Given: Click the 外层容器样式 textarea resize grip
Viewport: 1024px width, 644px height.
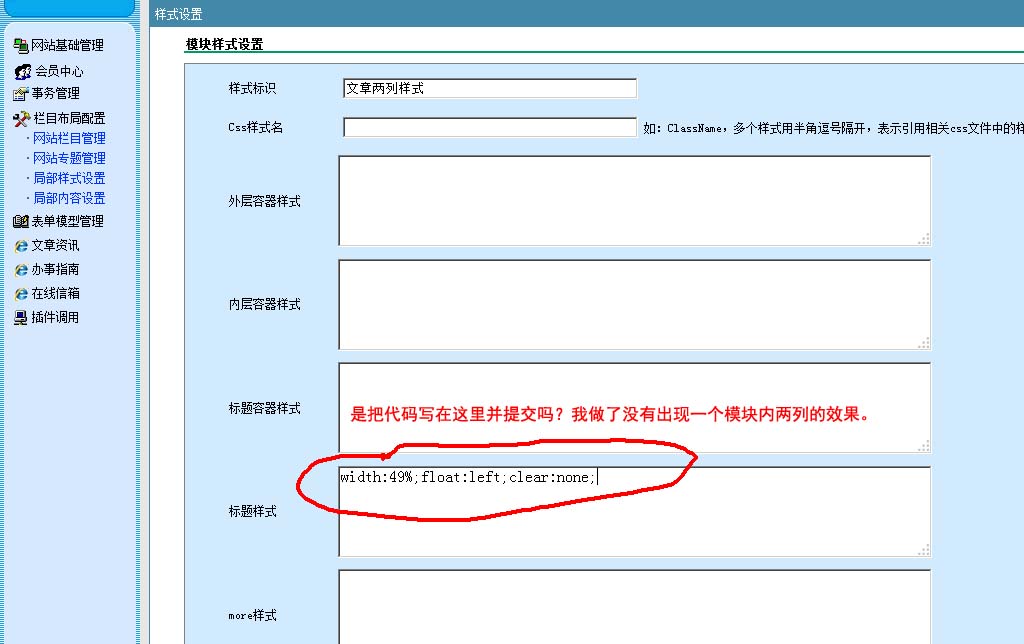Looking at the screenshot, I should click(924, 239).
